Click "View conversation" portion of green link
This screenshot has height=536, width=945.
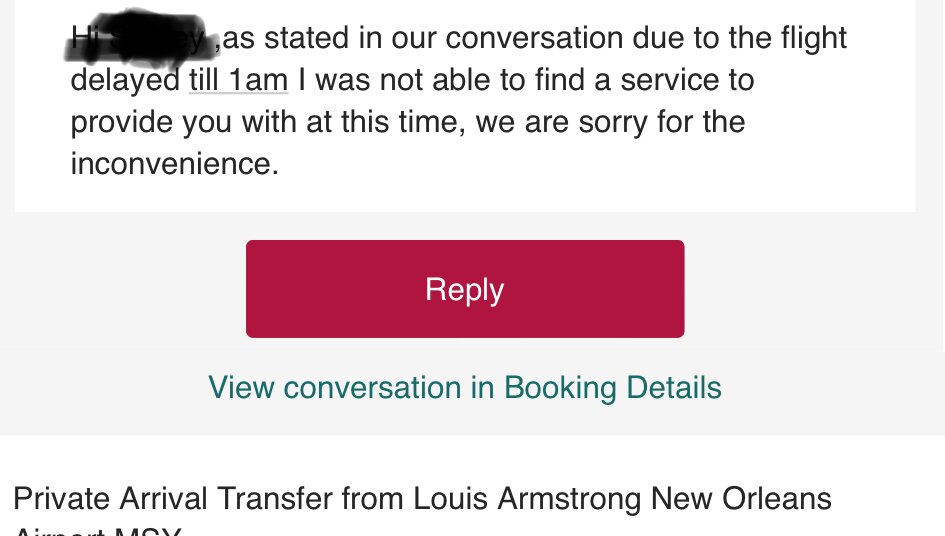click(x=334, y=387)
